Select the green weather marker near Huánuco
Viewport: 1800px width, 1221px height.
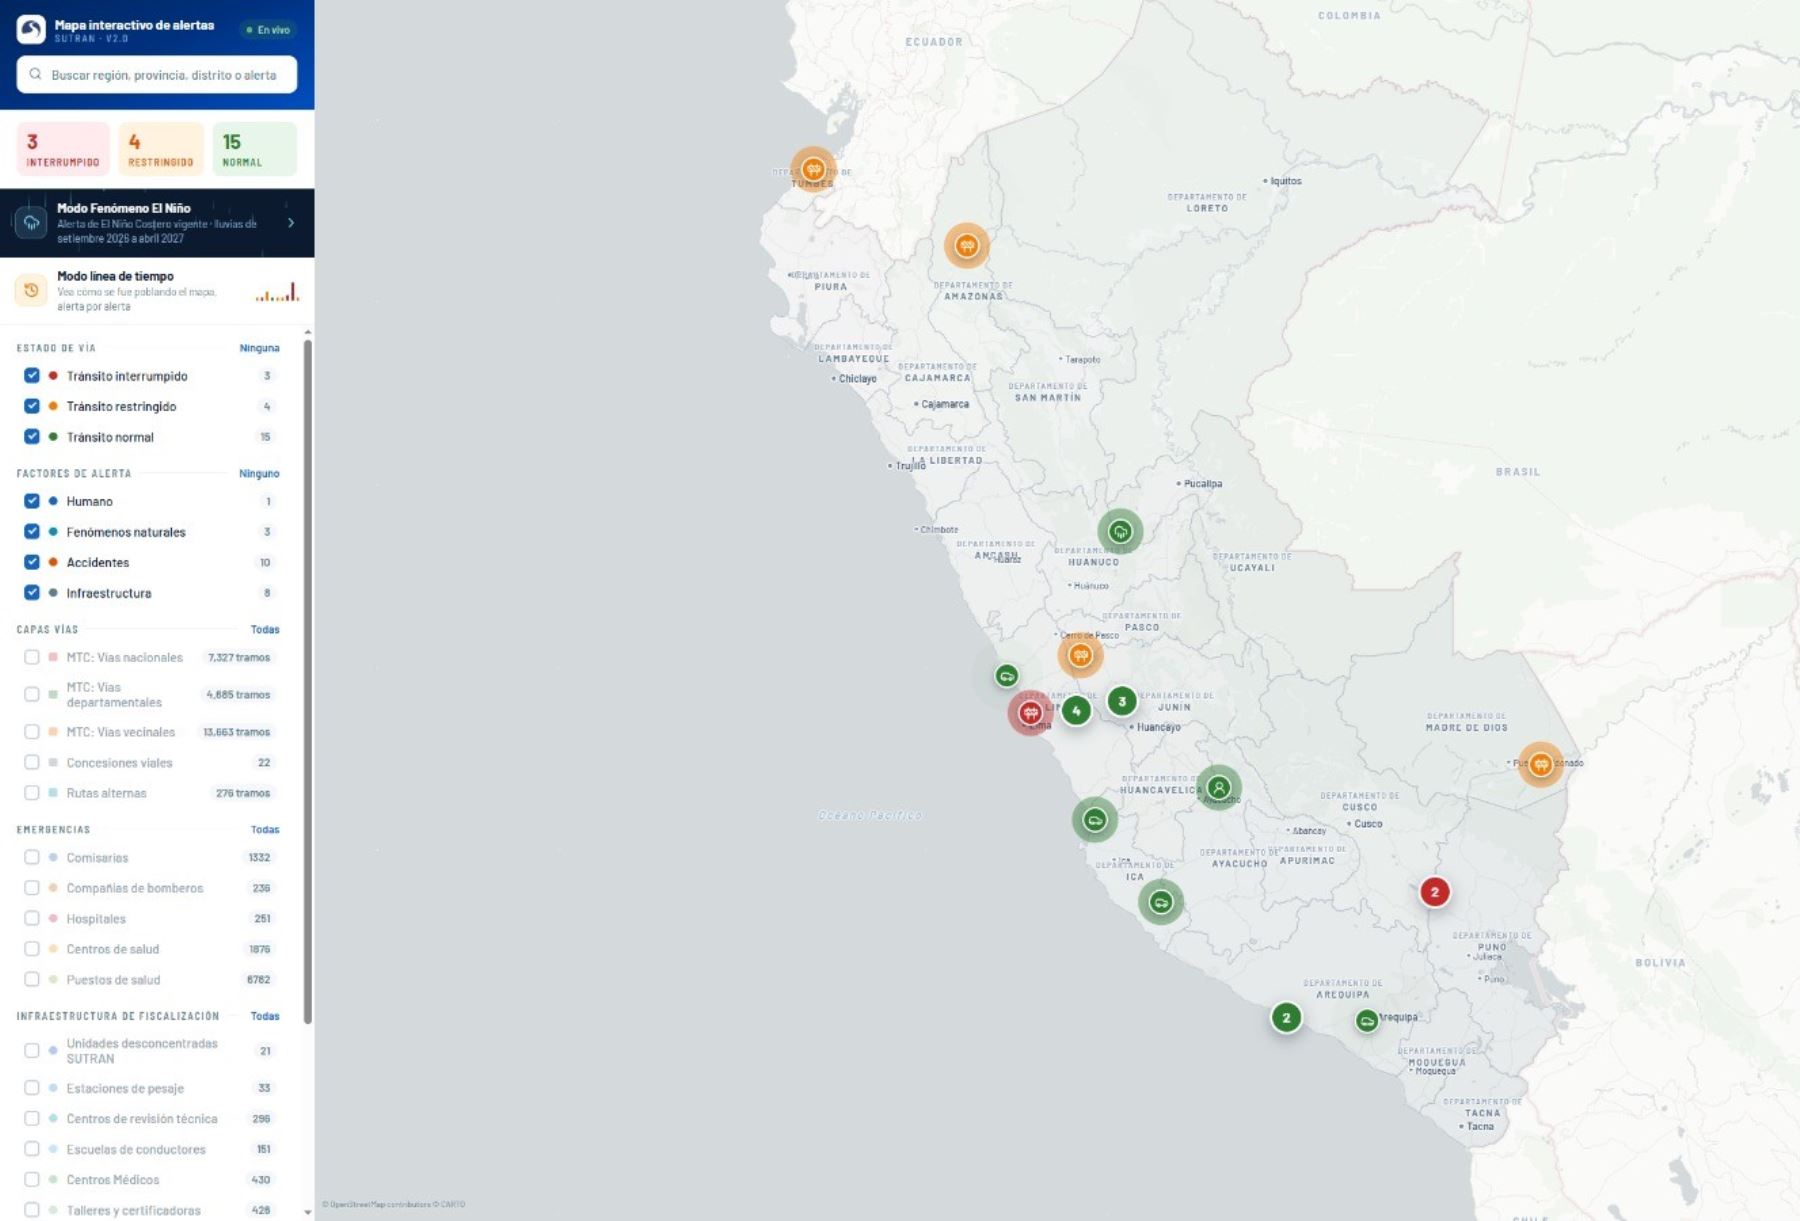1120,531
